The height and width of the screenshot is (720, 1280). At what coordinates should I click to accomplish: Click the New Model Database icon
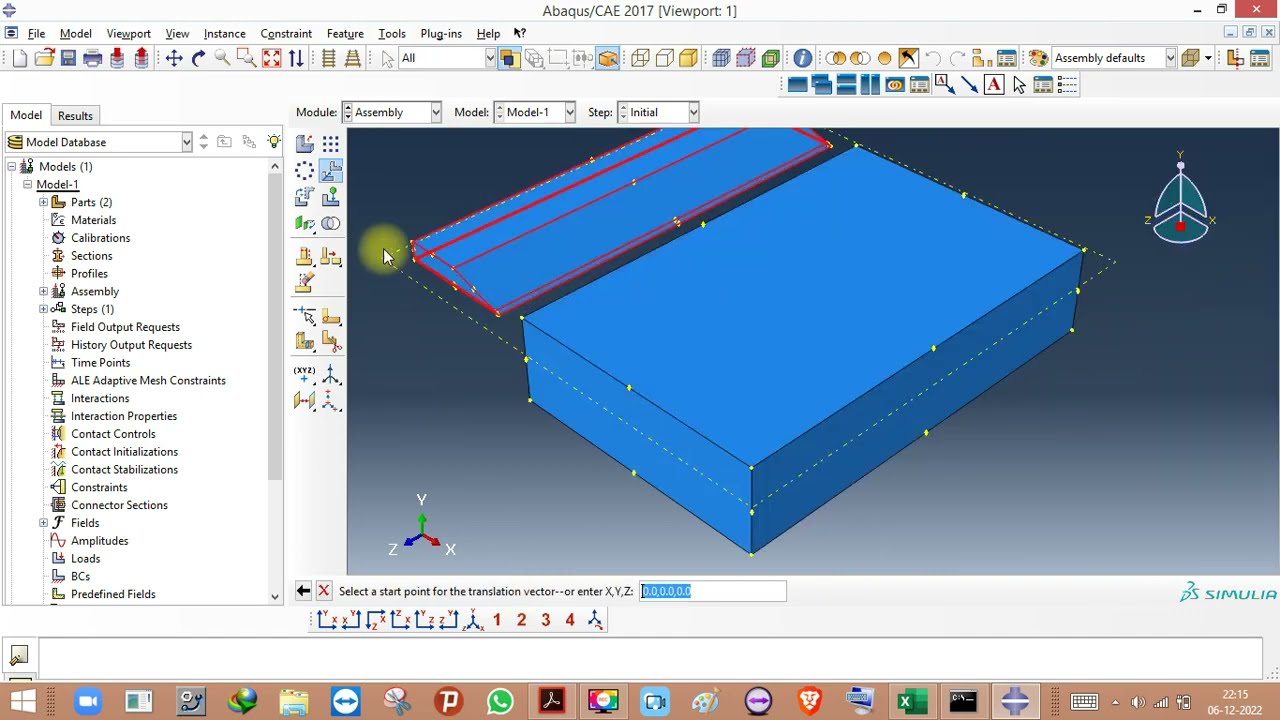point(19,58)
